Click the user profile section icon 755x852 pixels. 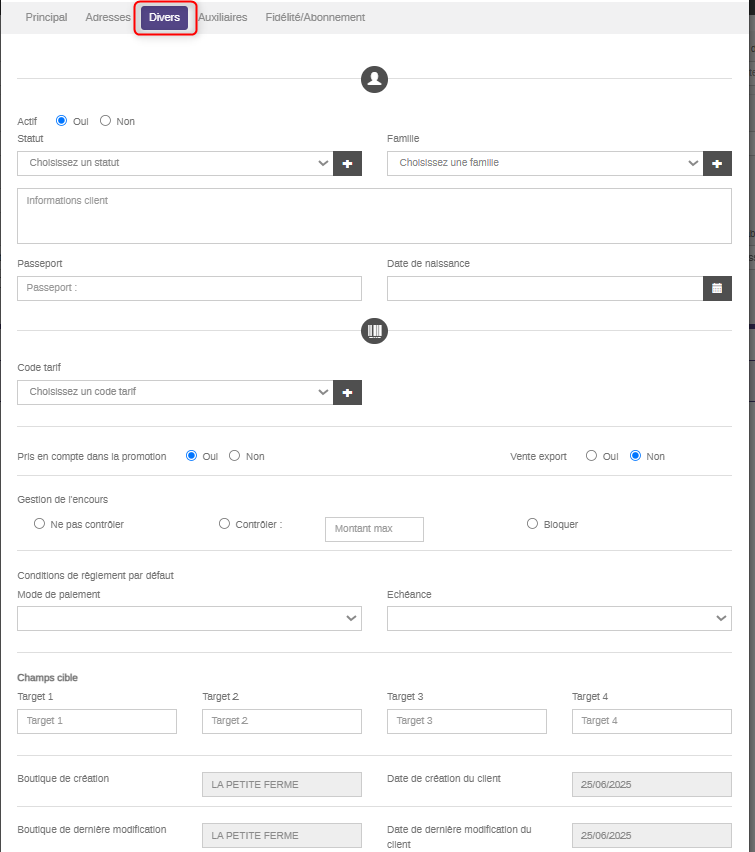pyautogui.click(x=374, y=79)
